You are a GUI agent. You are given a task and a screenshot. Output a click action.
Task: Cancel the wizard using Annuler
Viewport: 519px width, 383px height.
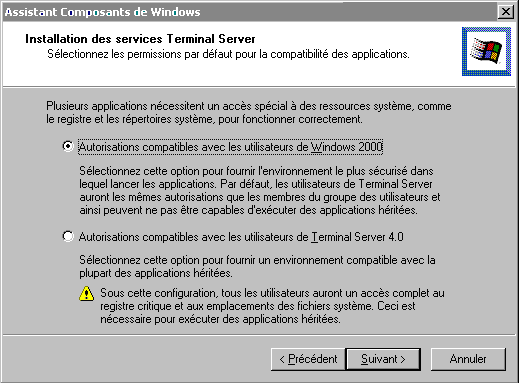tap(468, 359)
